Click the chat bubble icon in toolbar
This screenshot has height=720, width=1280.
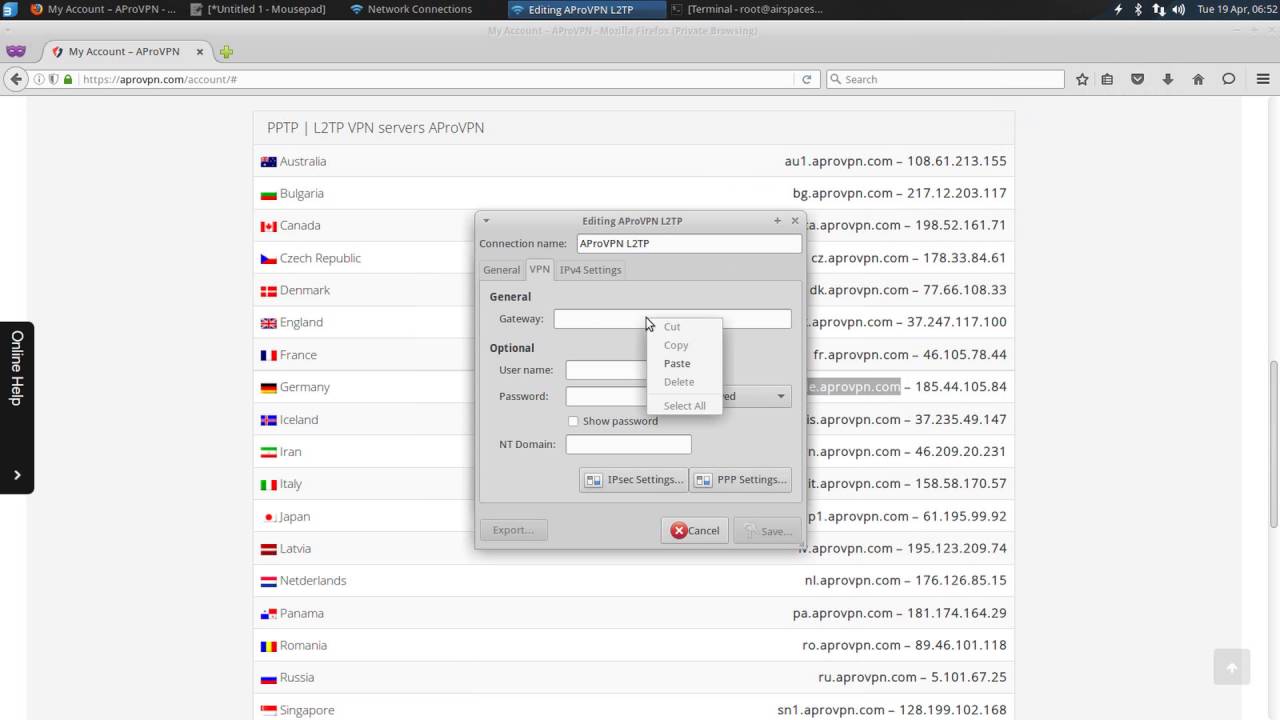[1229, 79]
